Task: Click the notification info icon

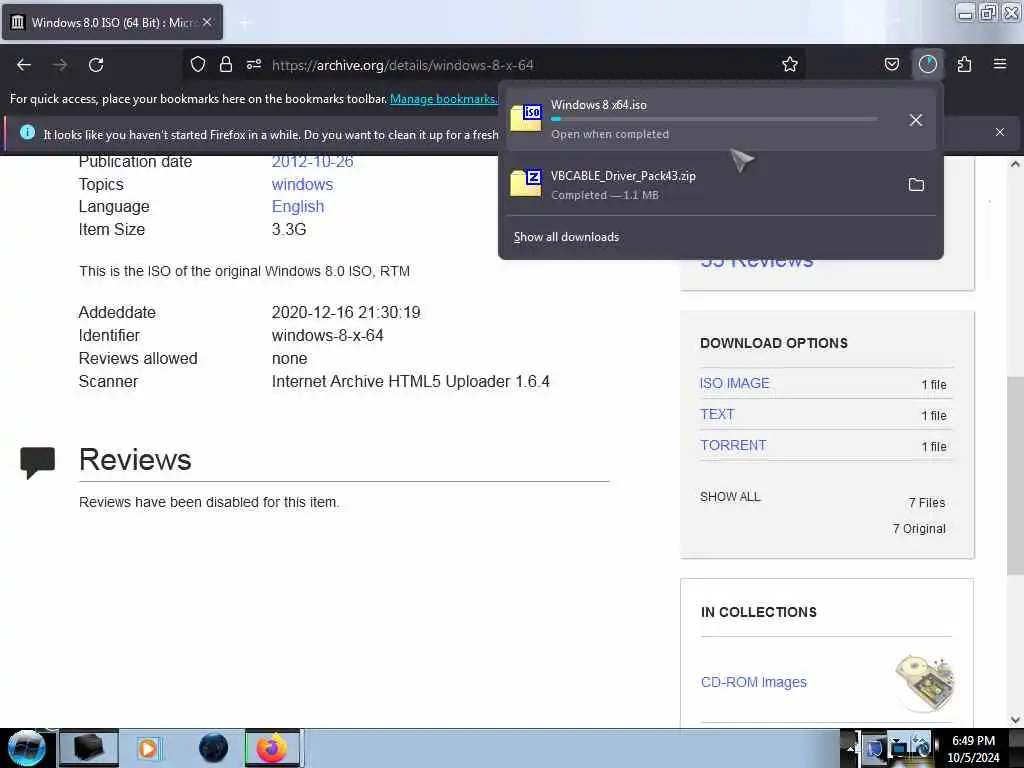Action: [x=27, y=133]
